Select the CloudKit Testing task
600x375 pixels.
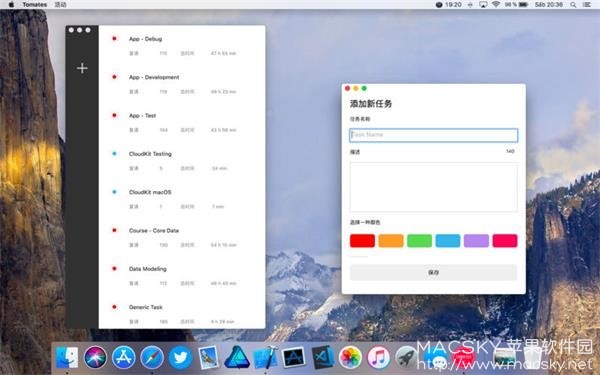tap(182, 161)
